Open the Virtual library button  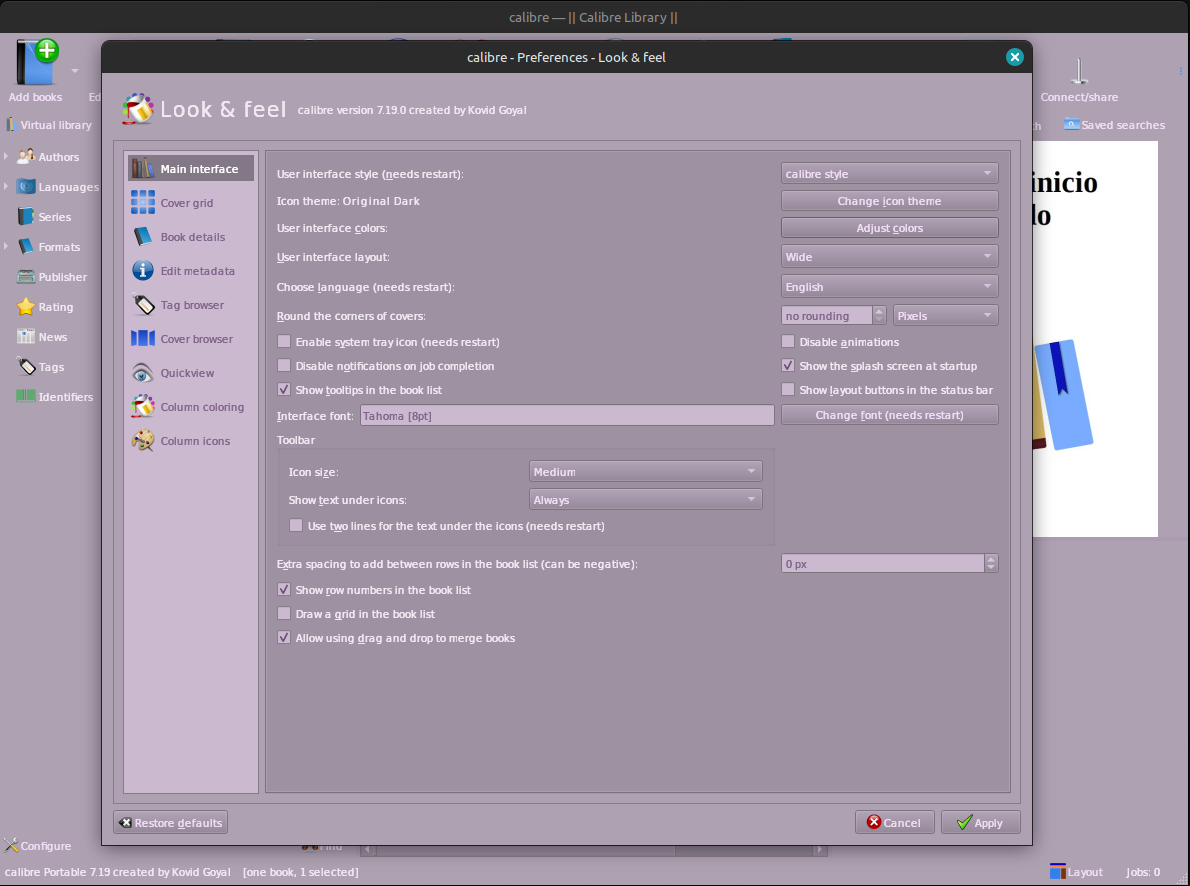tap(49, 125)
